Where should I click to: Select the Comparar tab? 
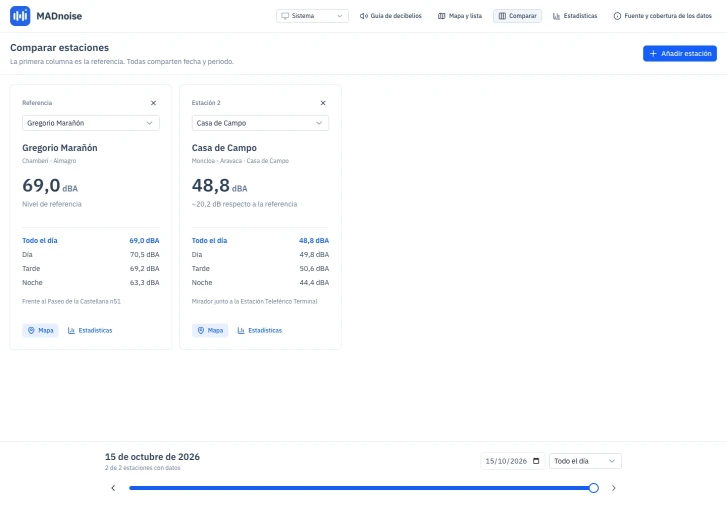(x=517, y=16)
